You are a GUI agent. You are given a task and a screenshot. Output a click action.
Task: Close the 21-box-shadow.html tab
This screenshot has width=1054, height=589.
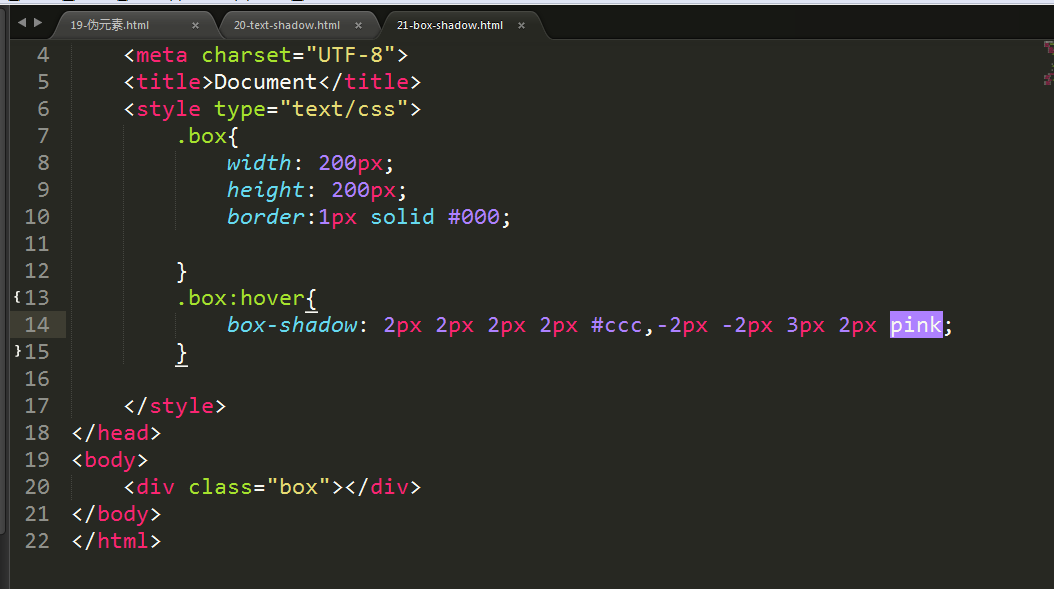coord(521,26)
